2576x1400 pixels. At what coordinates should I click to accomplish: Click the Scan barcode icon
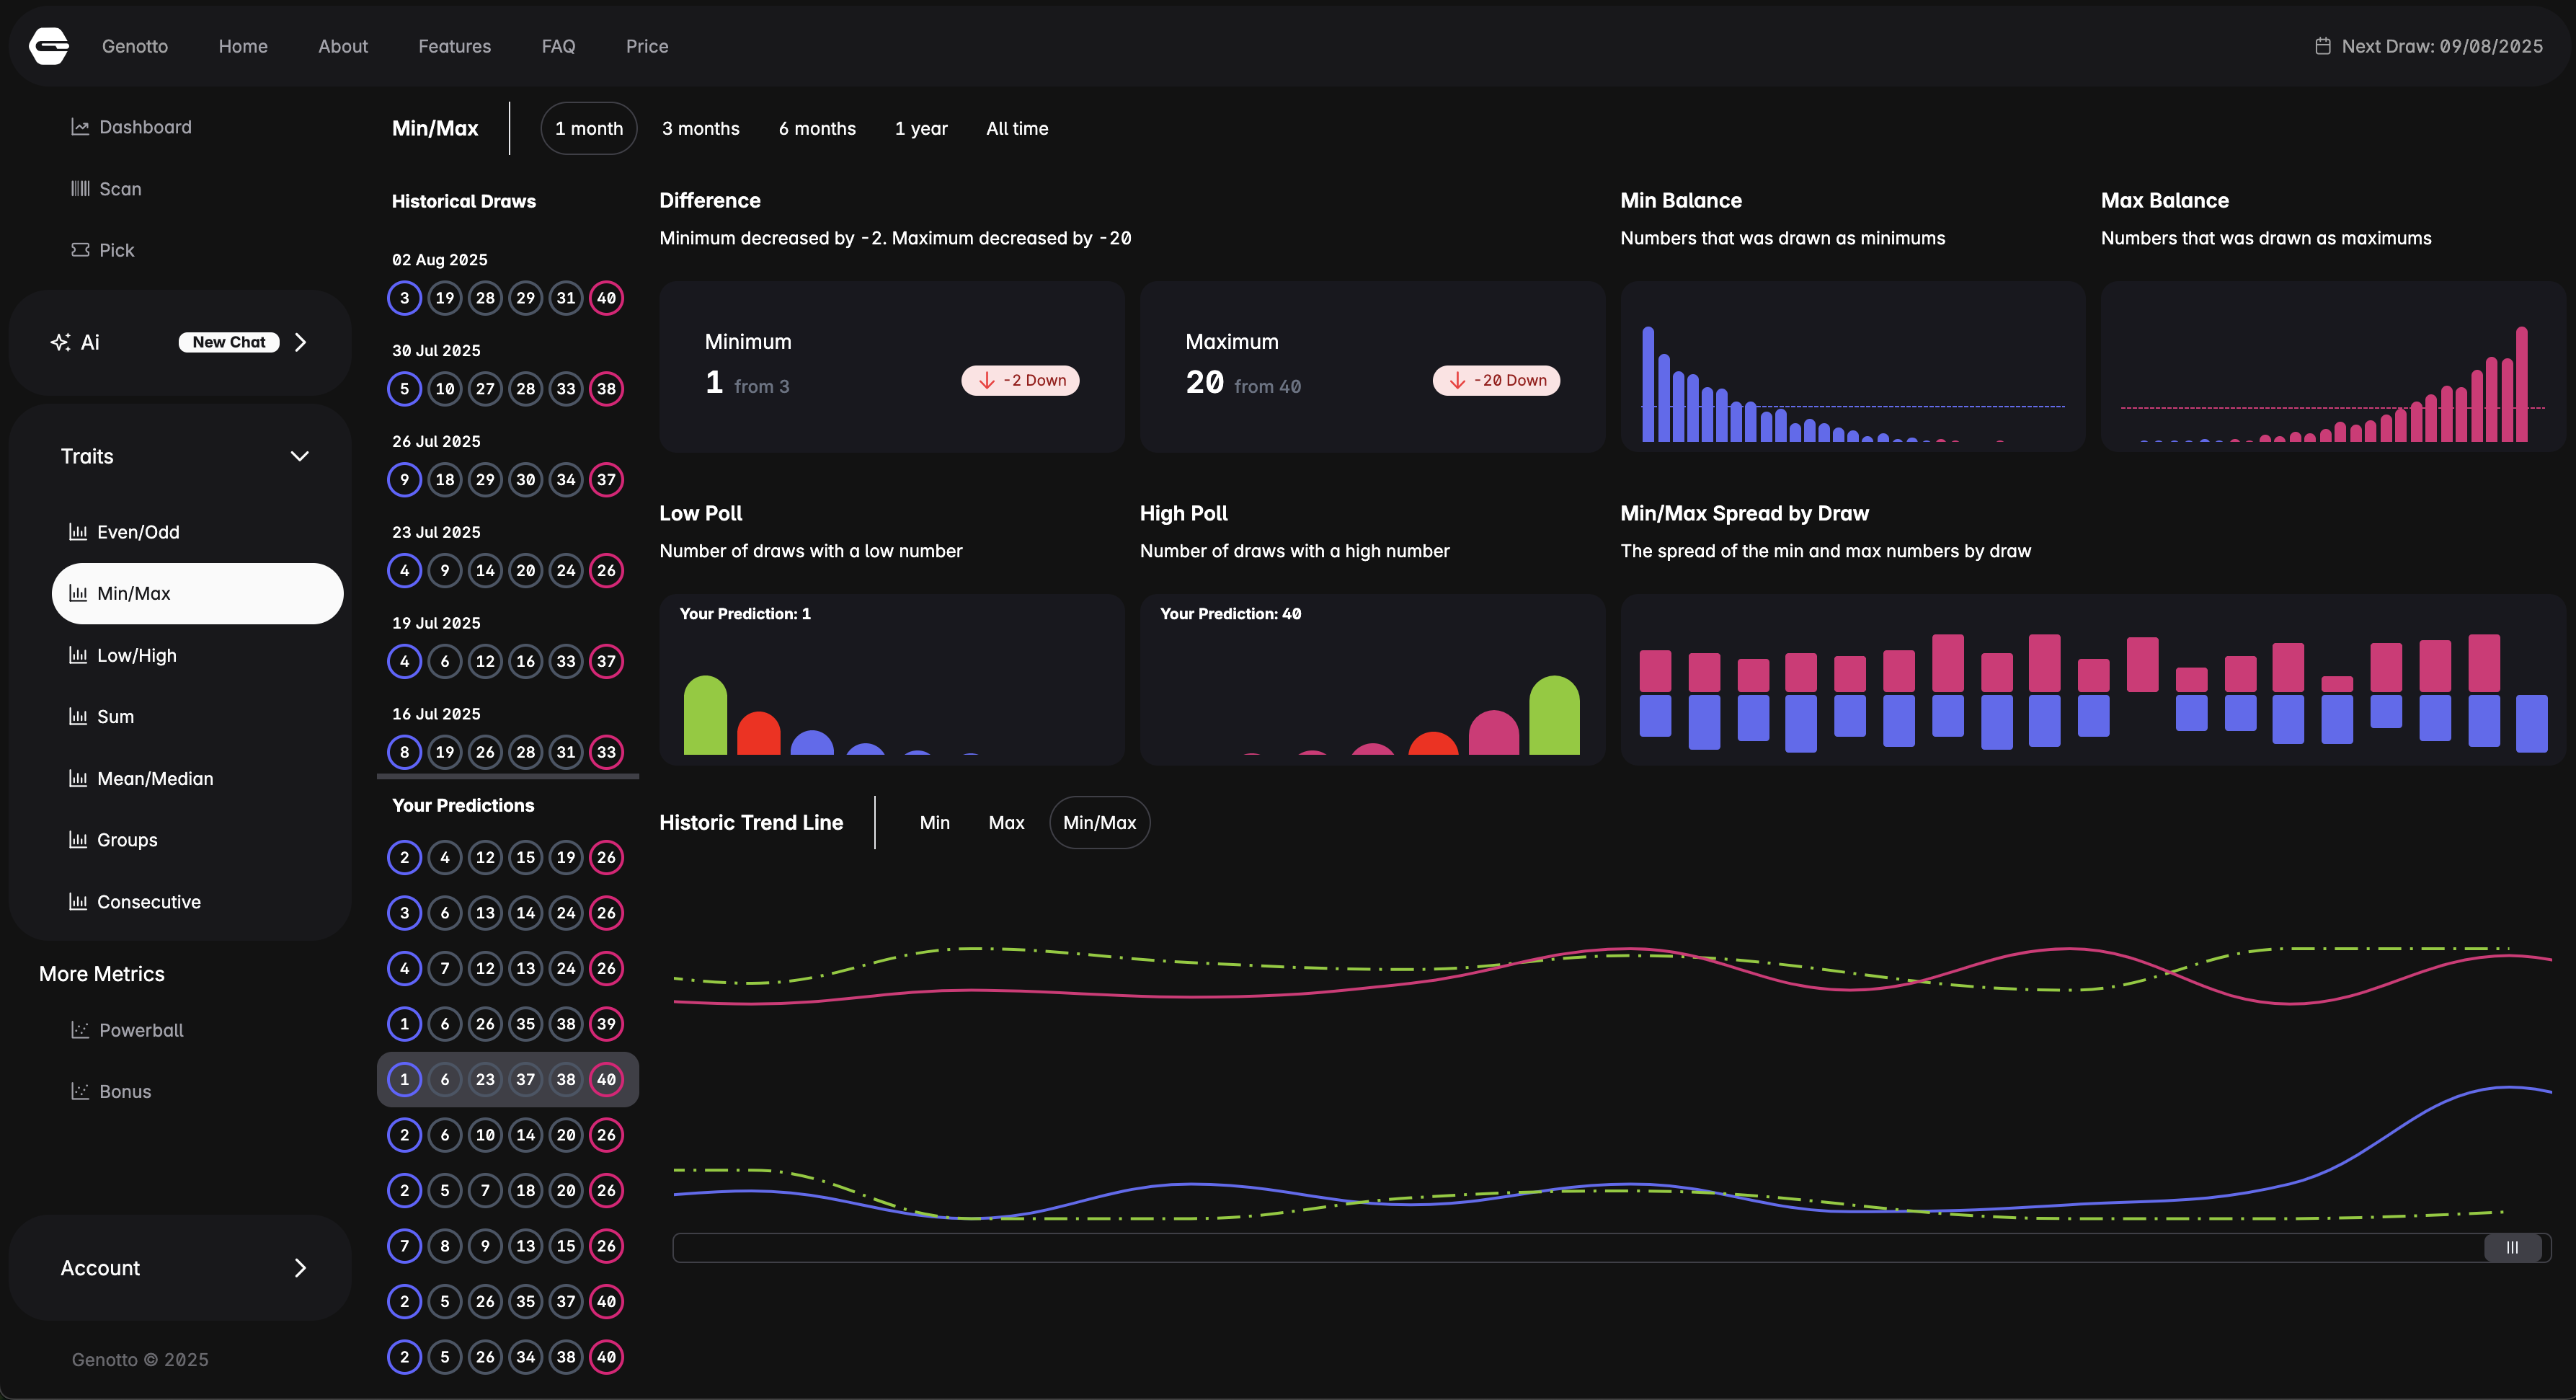click(x=80, y=189)
